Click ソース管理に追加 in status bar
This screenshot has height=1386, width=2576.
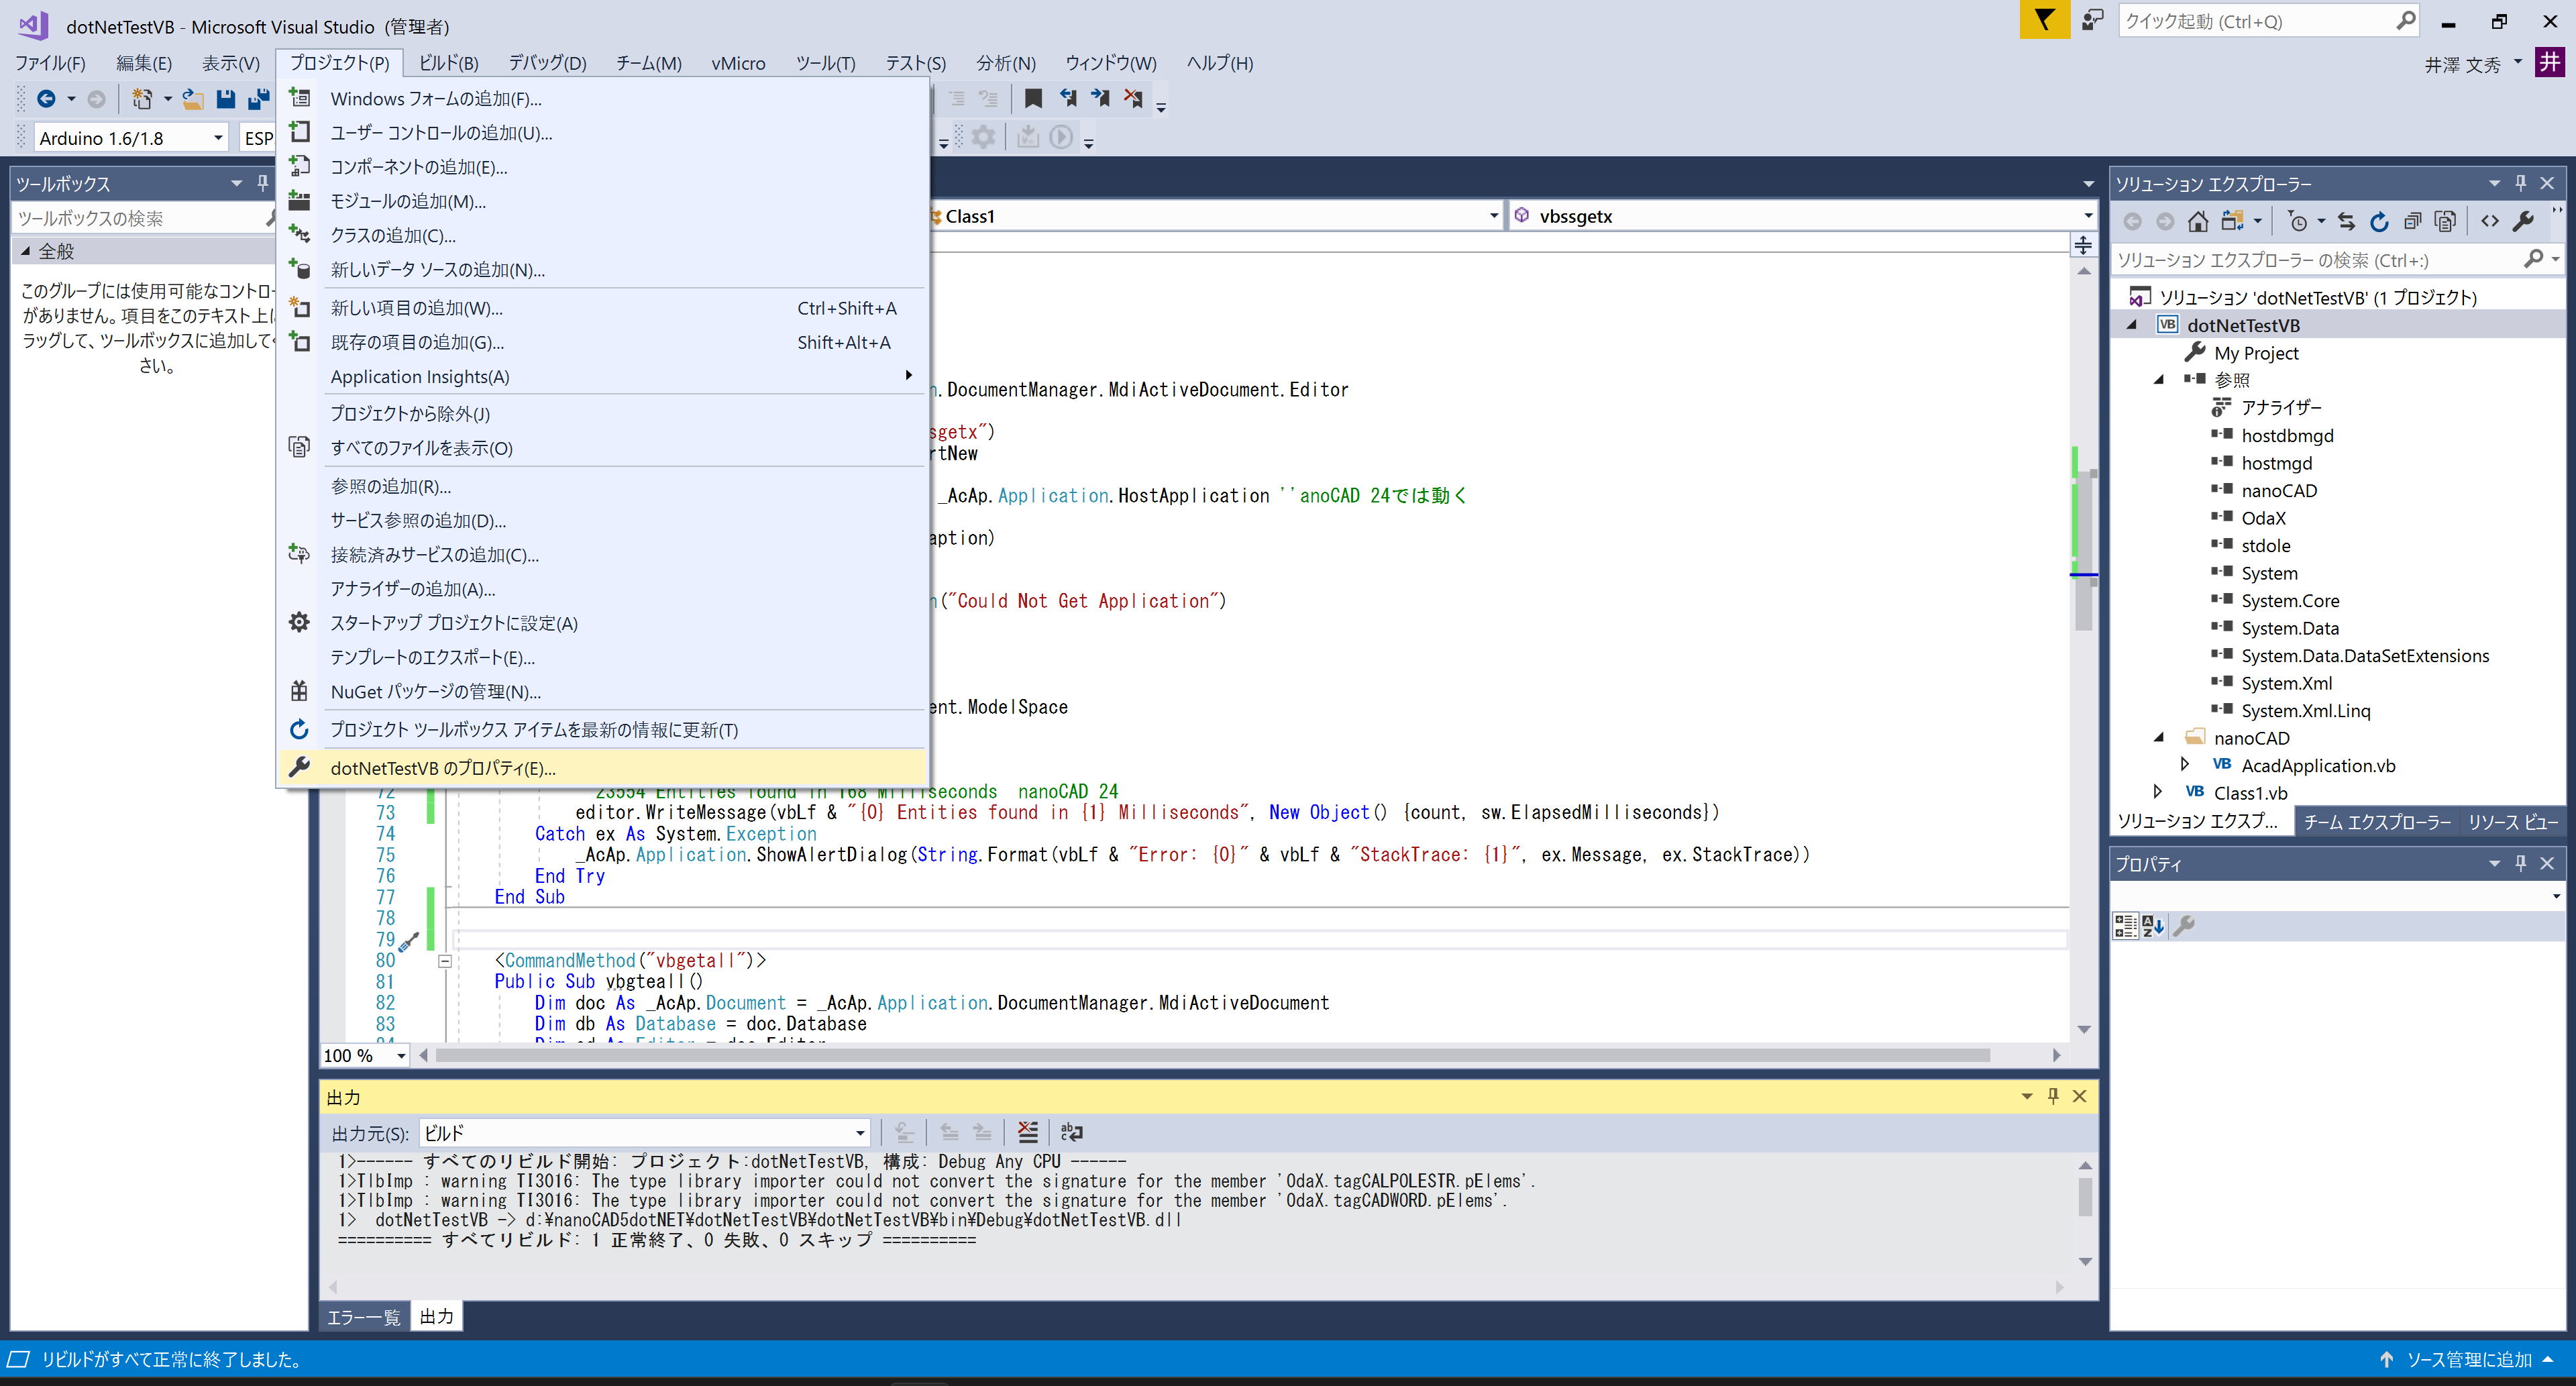pos(2469,1359)
